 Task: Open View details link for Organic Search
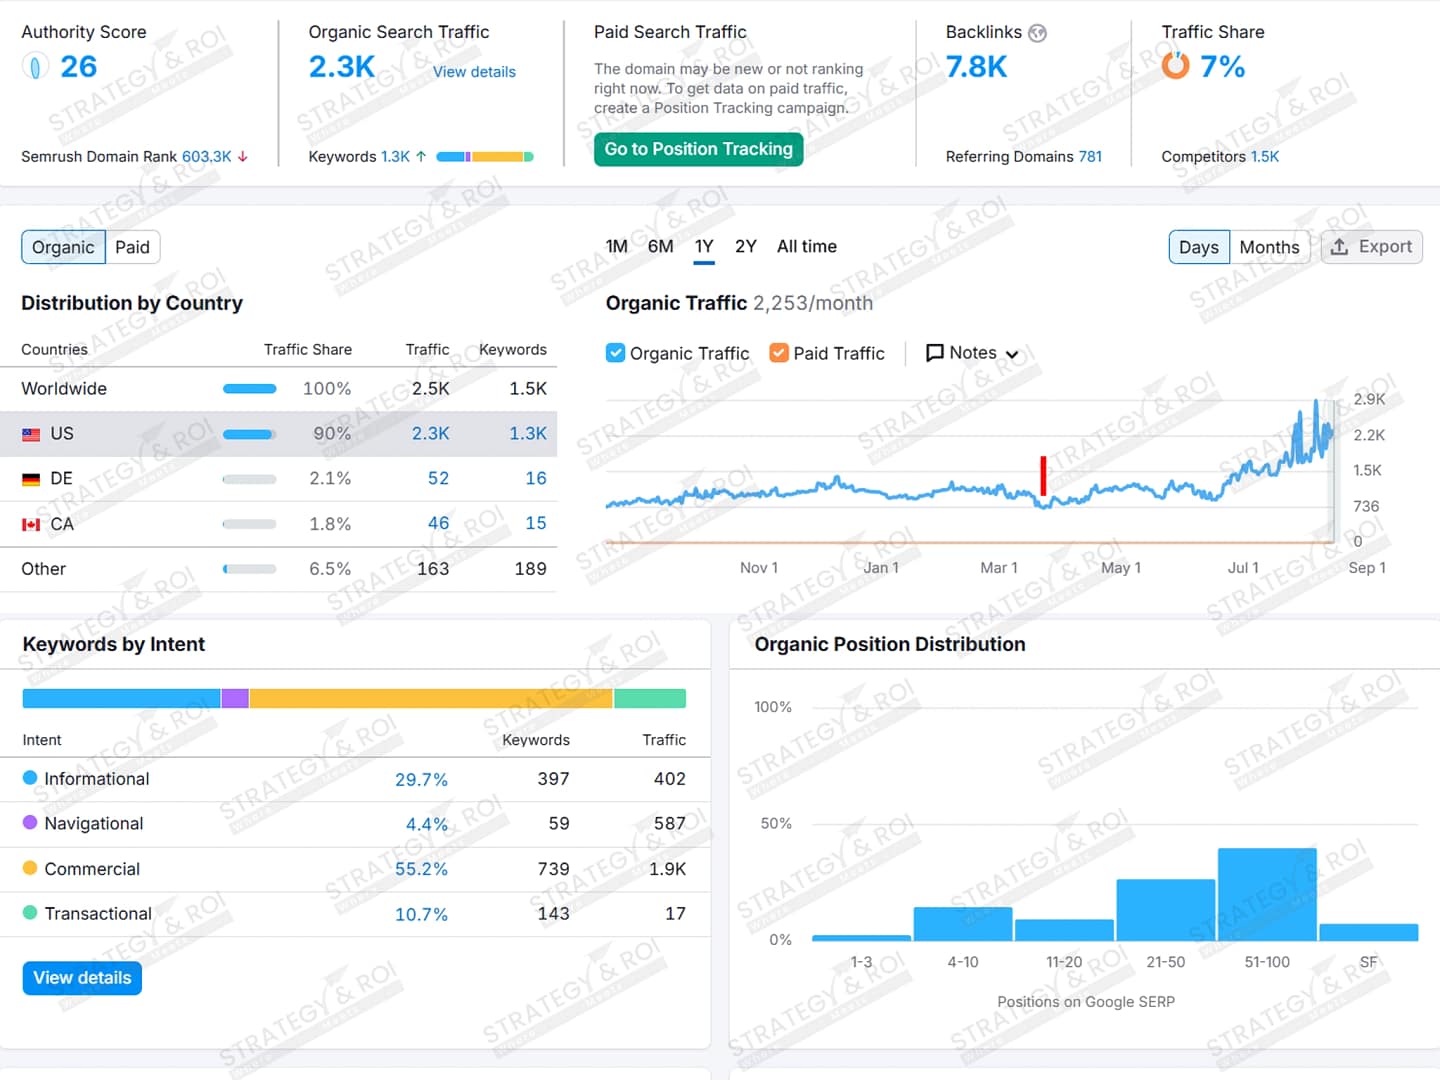474,72
